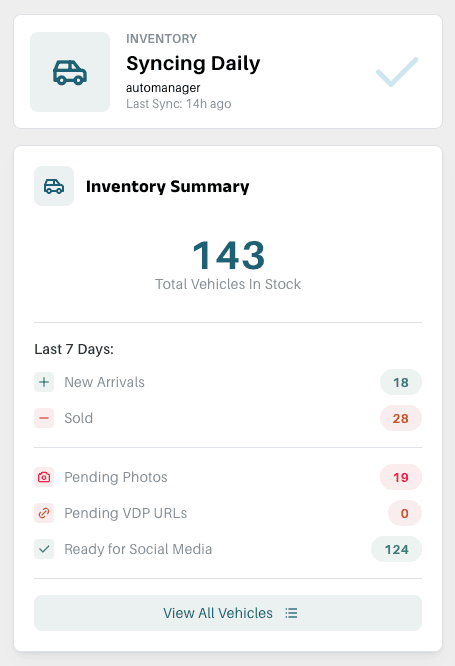Screen dimensions: 455x666
Task: Click the plus icon next to New Arrivals
Action: point(44,382)
